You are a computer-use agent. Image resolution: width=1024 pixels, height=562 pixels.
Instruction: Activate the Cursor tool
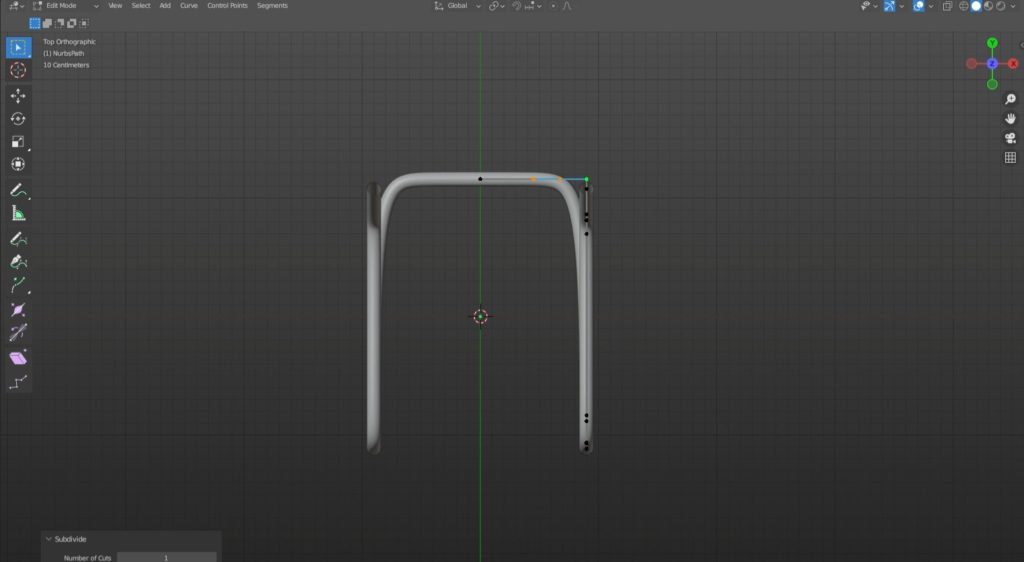tap(18, 70)
